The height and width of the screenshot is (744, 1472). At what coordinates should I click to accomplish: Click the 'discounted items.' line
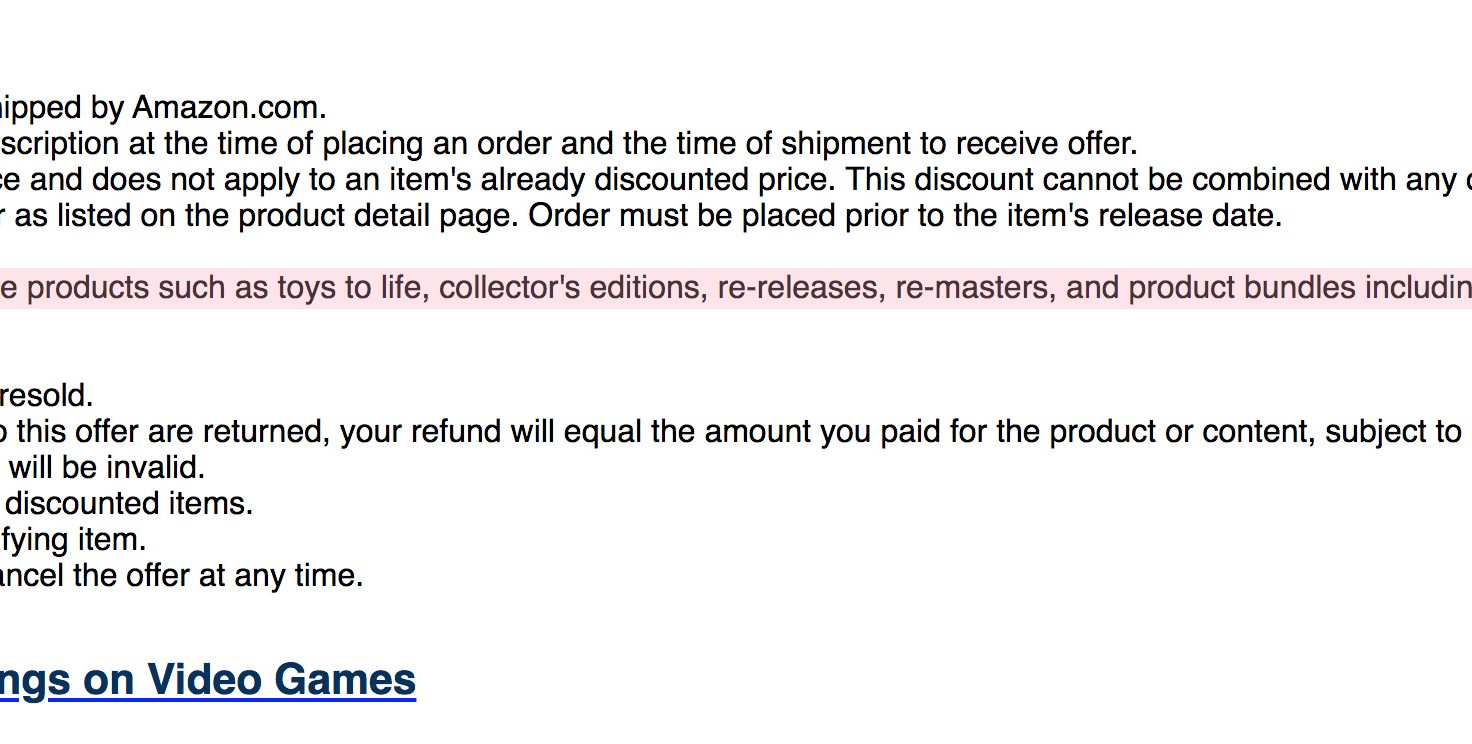click(126, 504)
